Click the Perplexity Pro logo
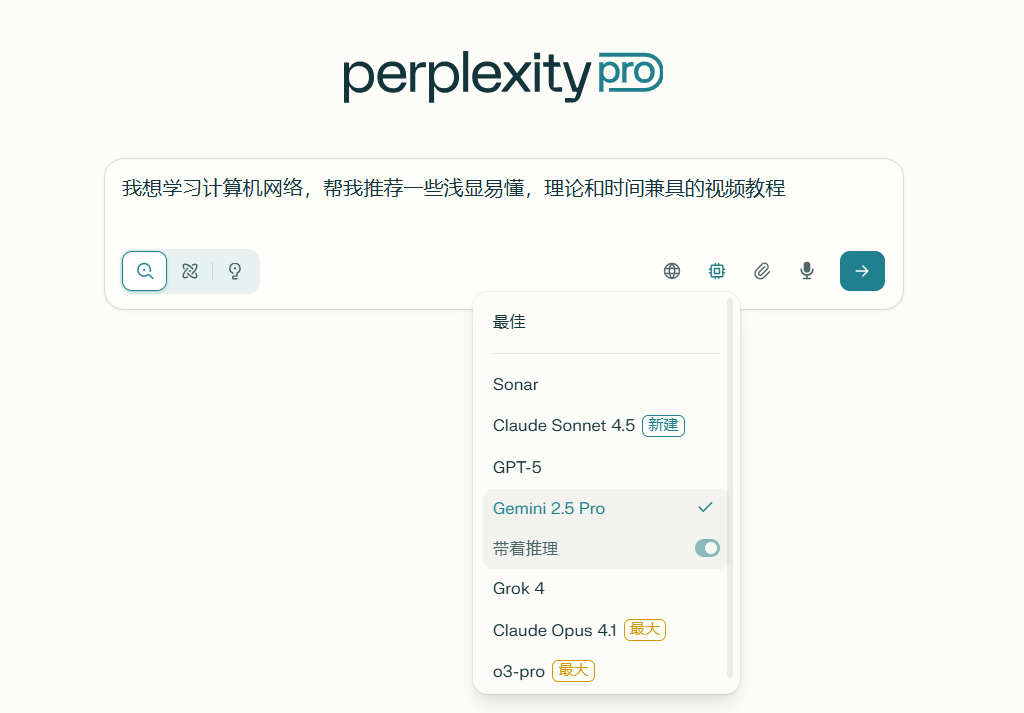Image resolution: width=1024 pixels, height=713 pixels. [503, 76]
